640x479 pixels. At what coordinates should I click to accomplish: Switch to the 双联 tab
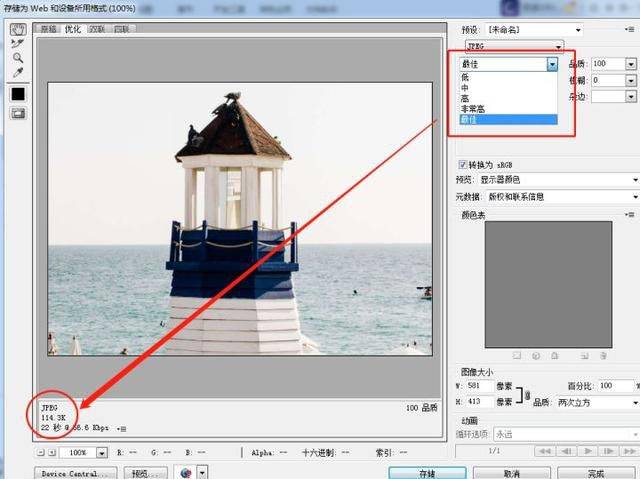click(97, 29)
